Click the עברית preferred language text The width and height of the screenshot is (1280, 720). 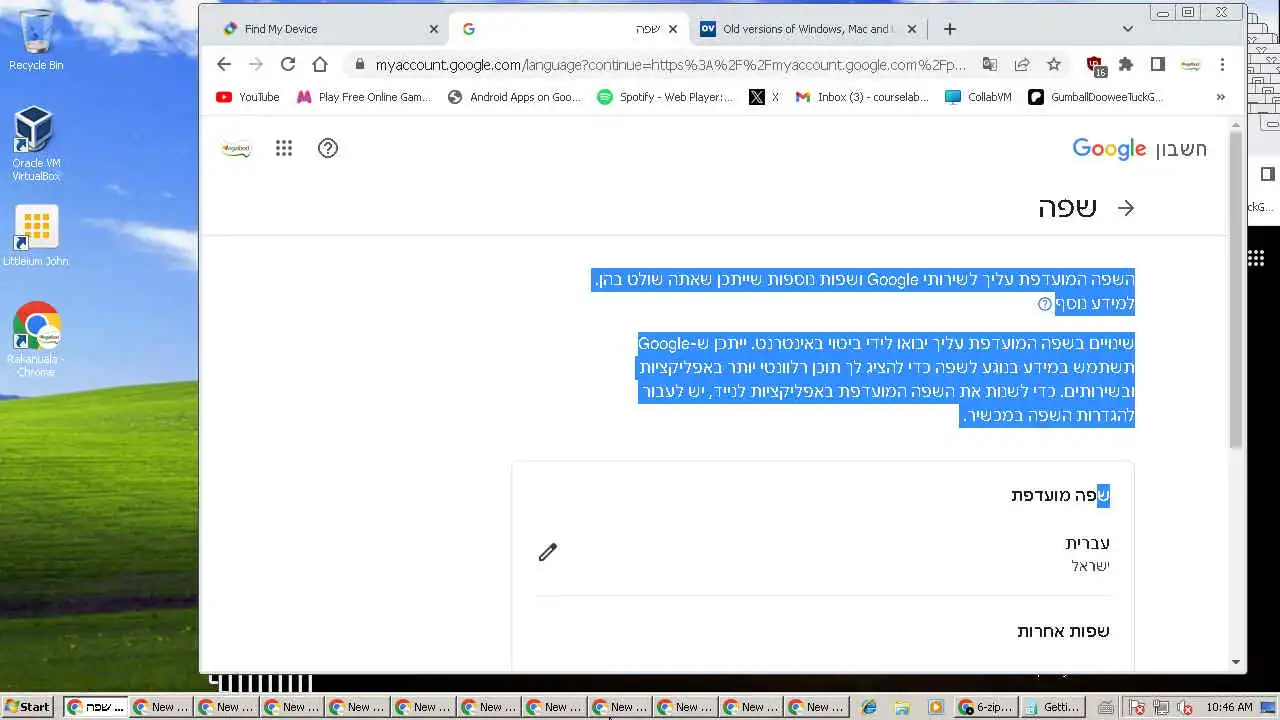point(1088,544)
